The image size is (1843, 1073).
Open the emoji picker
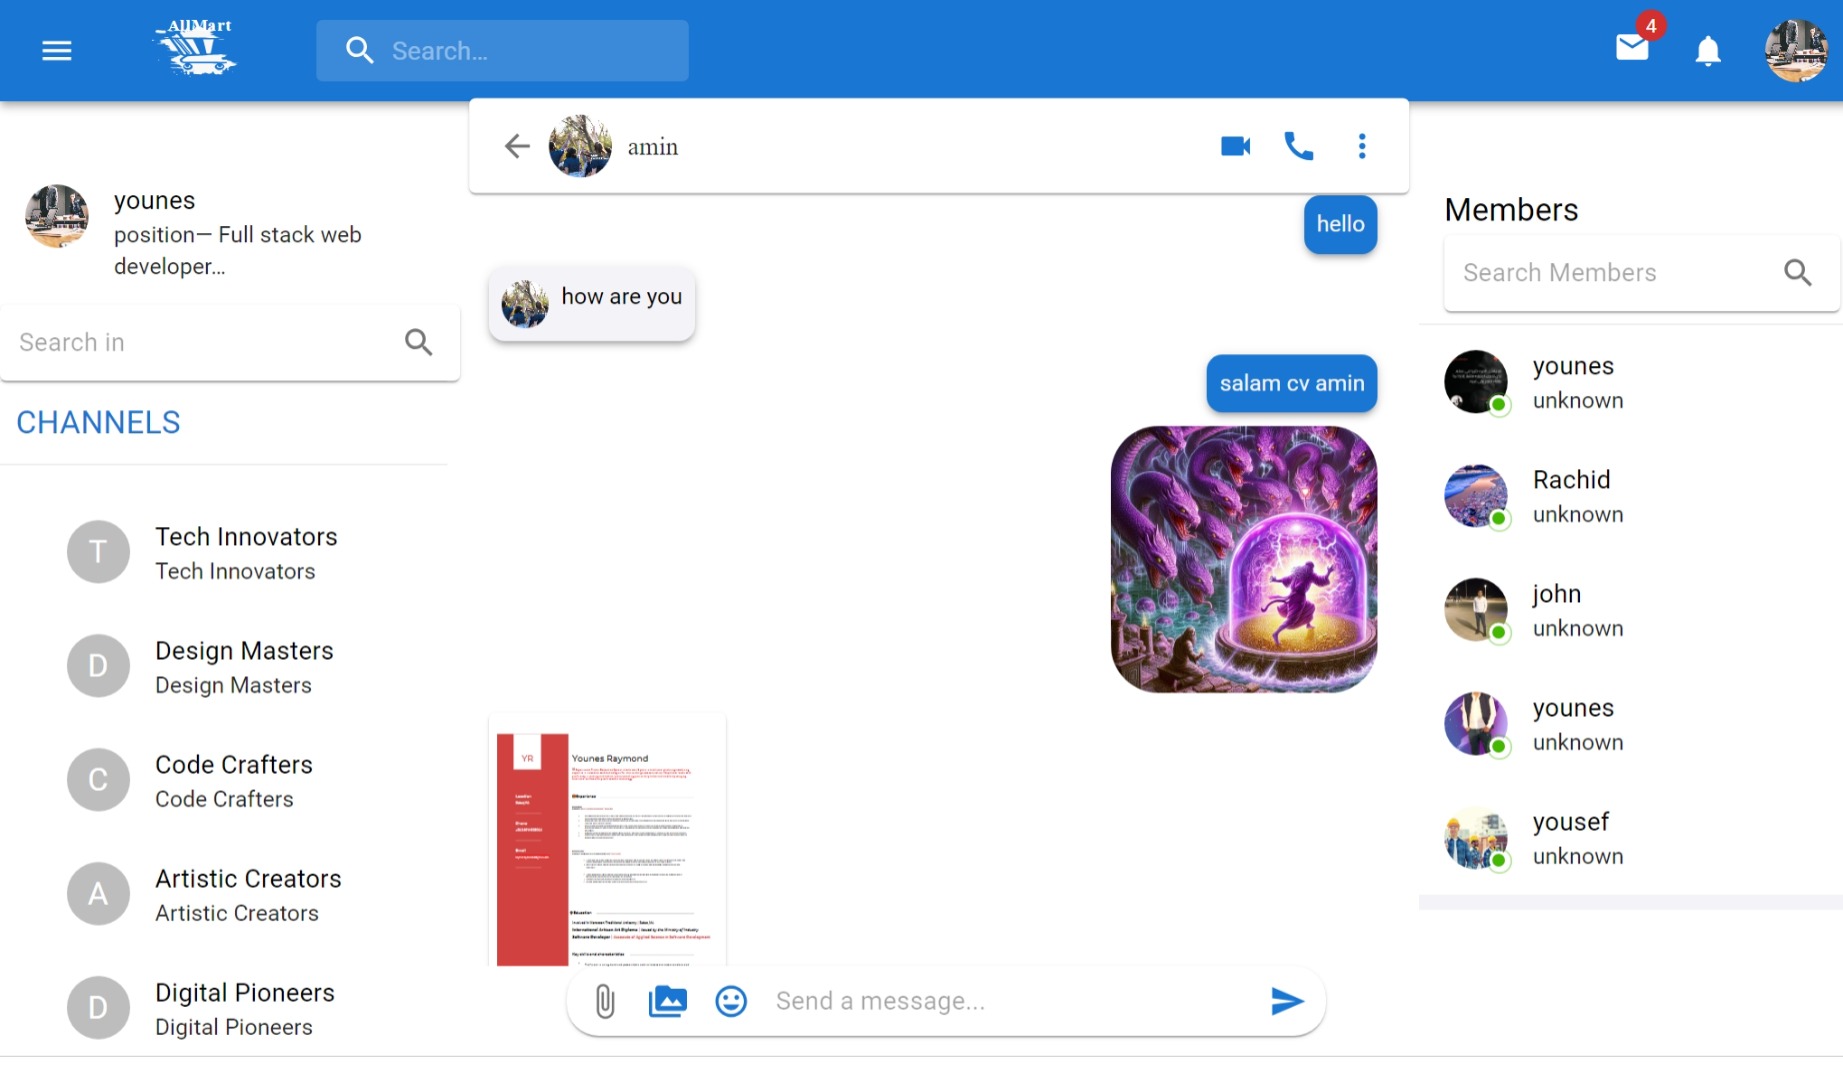731,1001
